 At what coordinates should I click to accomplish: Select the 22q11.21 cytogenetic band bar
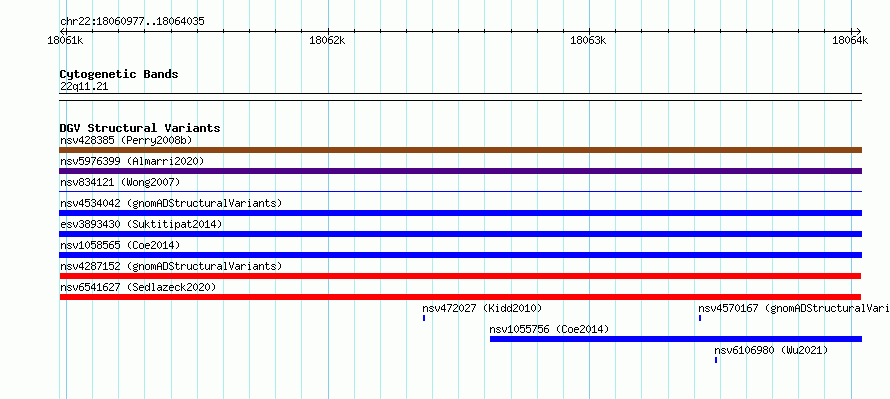click(460, 97)
